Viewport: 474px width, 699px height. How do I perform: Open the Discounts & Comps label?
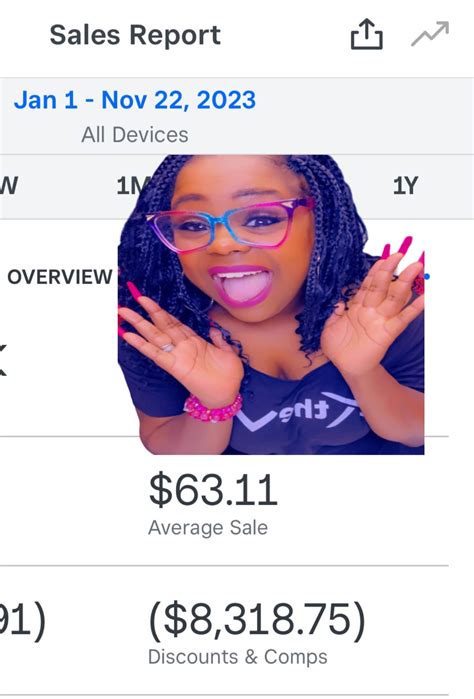(238, 657)
